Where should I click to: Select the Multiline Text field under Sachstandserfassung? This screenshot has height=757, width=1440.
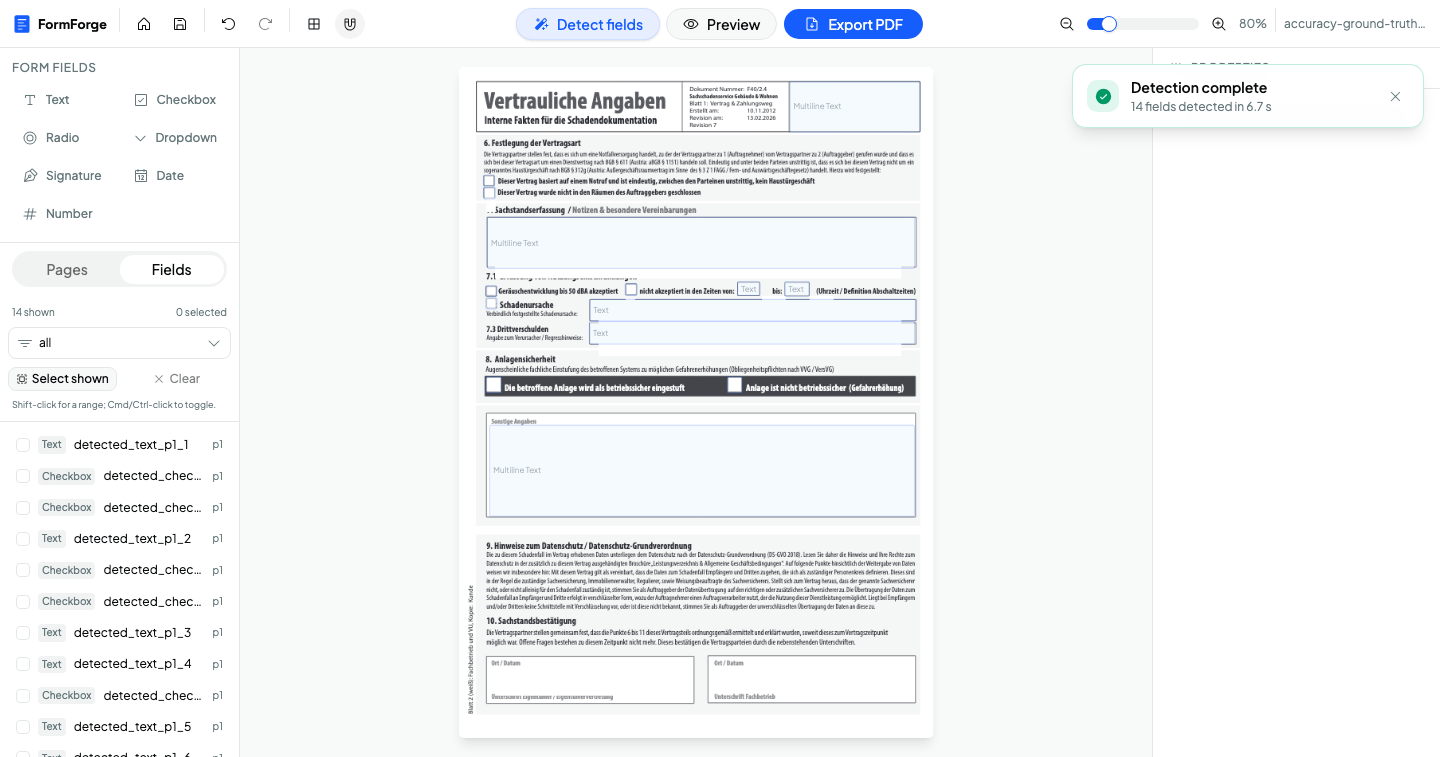[701, 243]
